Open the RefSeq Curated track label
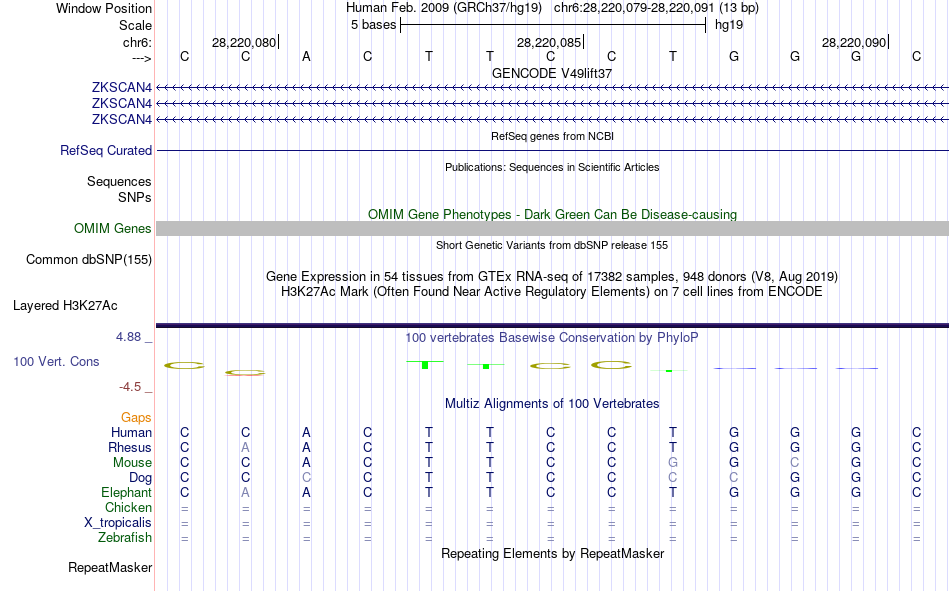Image resolution: width=950 pixels, height=591 pixels. point(105,150)
